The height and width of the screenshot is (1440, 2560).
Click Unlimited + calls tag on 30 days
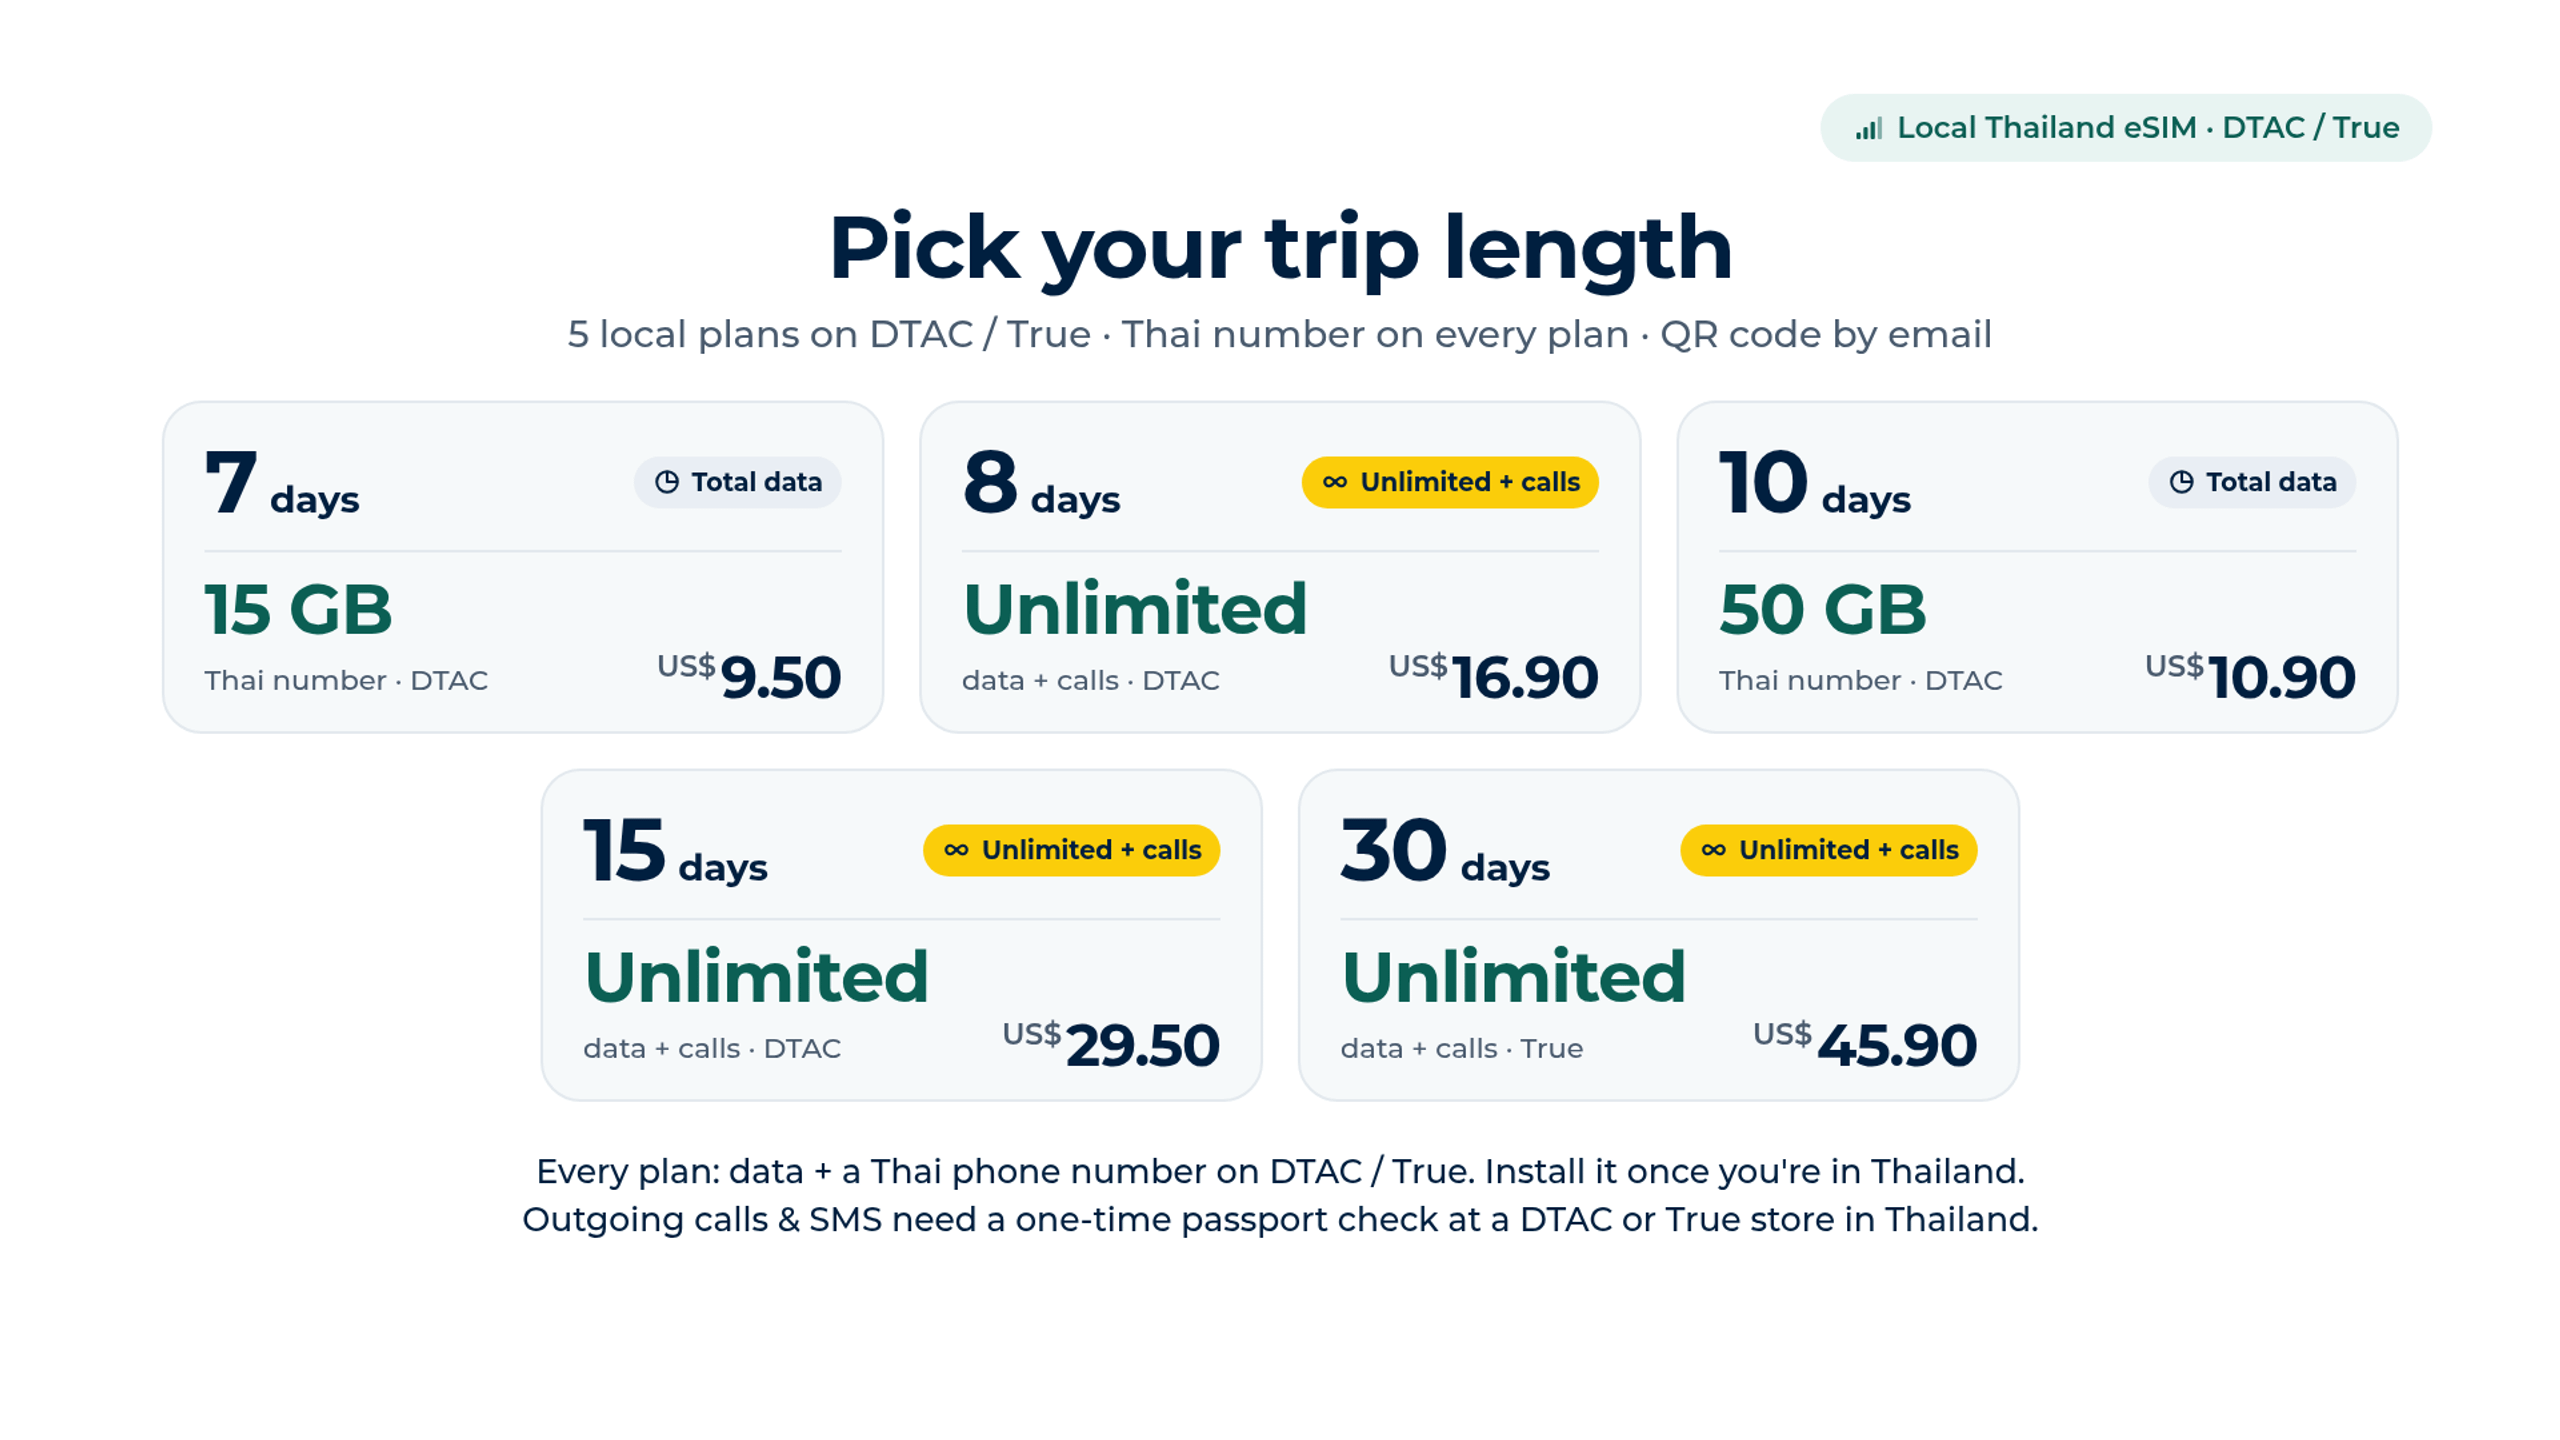coord(1828,850)
